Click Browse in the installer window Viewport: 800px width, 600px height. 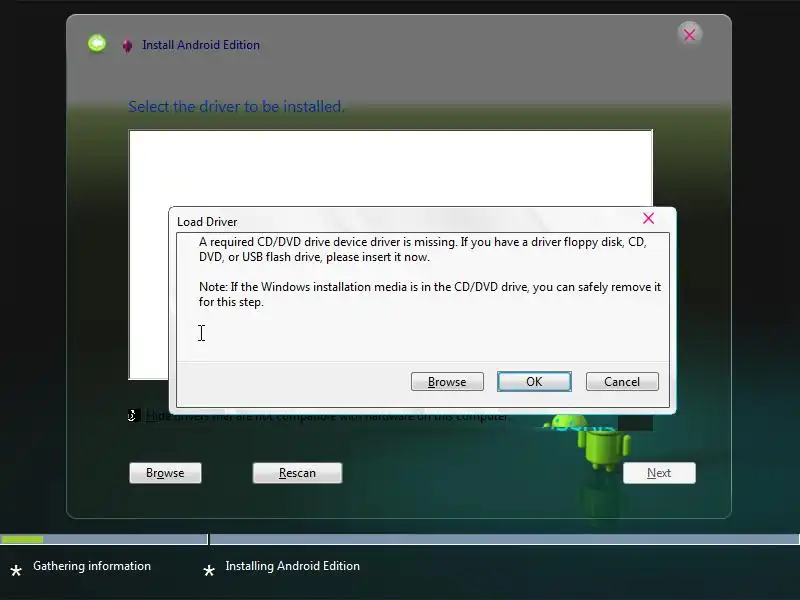[x=165, y=473]
